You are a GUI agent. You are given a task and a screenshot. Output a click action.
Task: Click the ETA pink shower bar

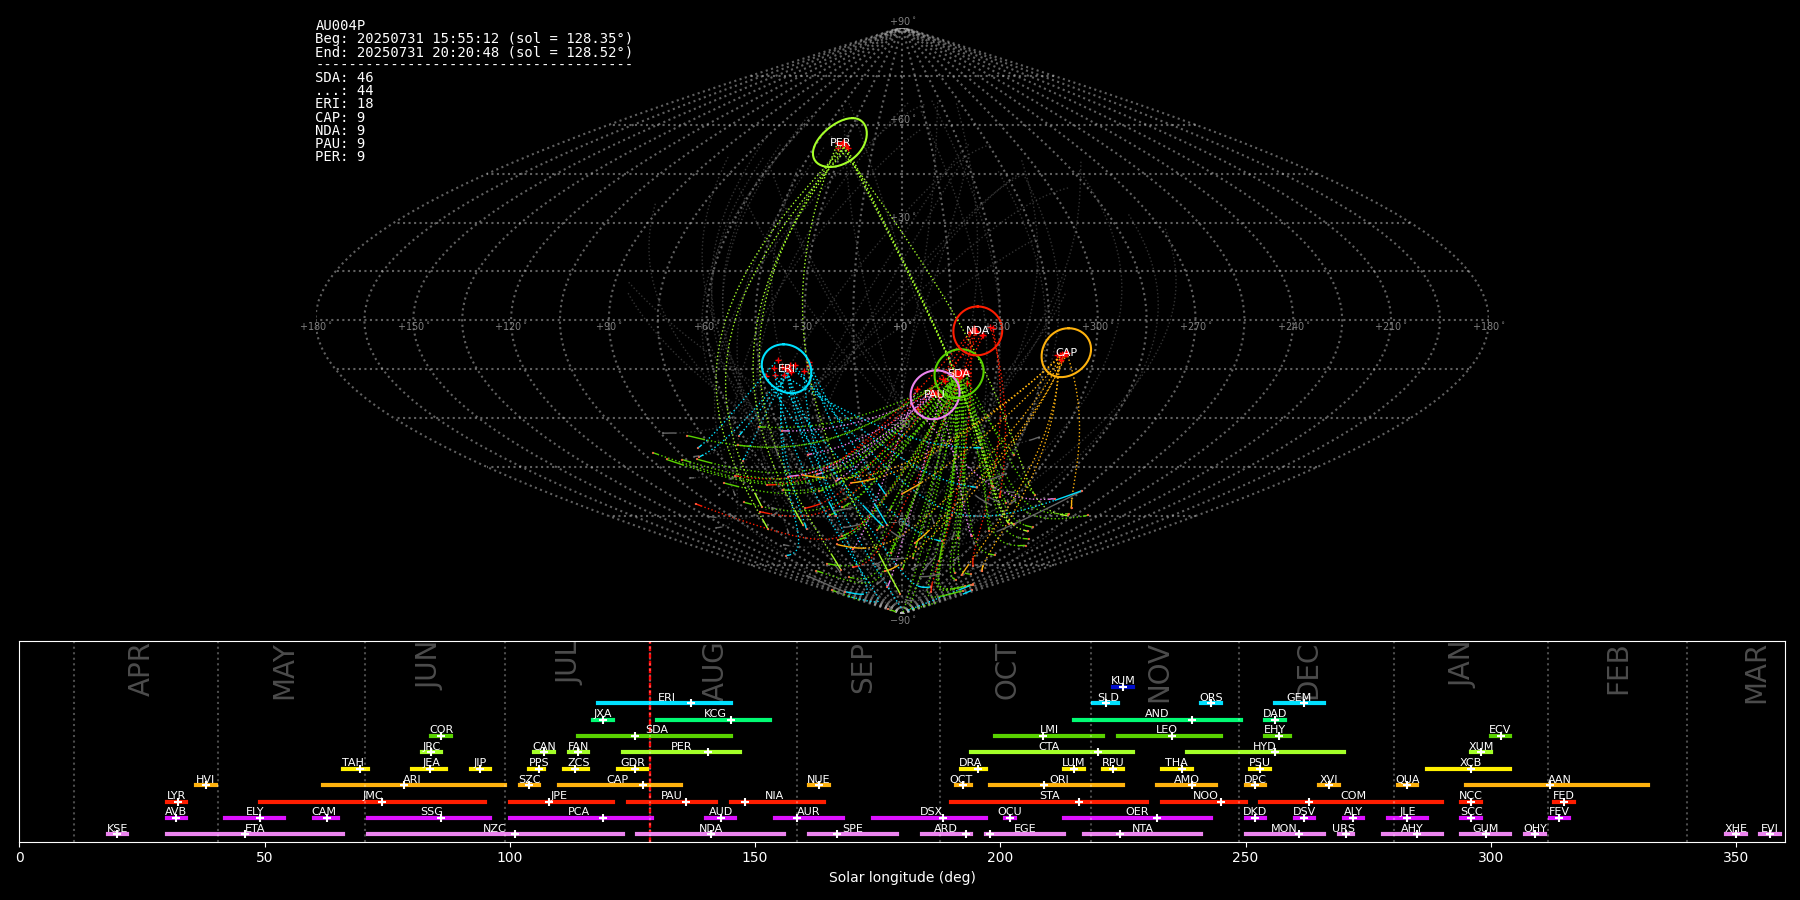255,834
